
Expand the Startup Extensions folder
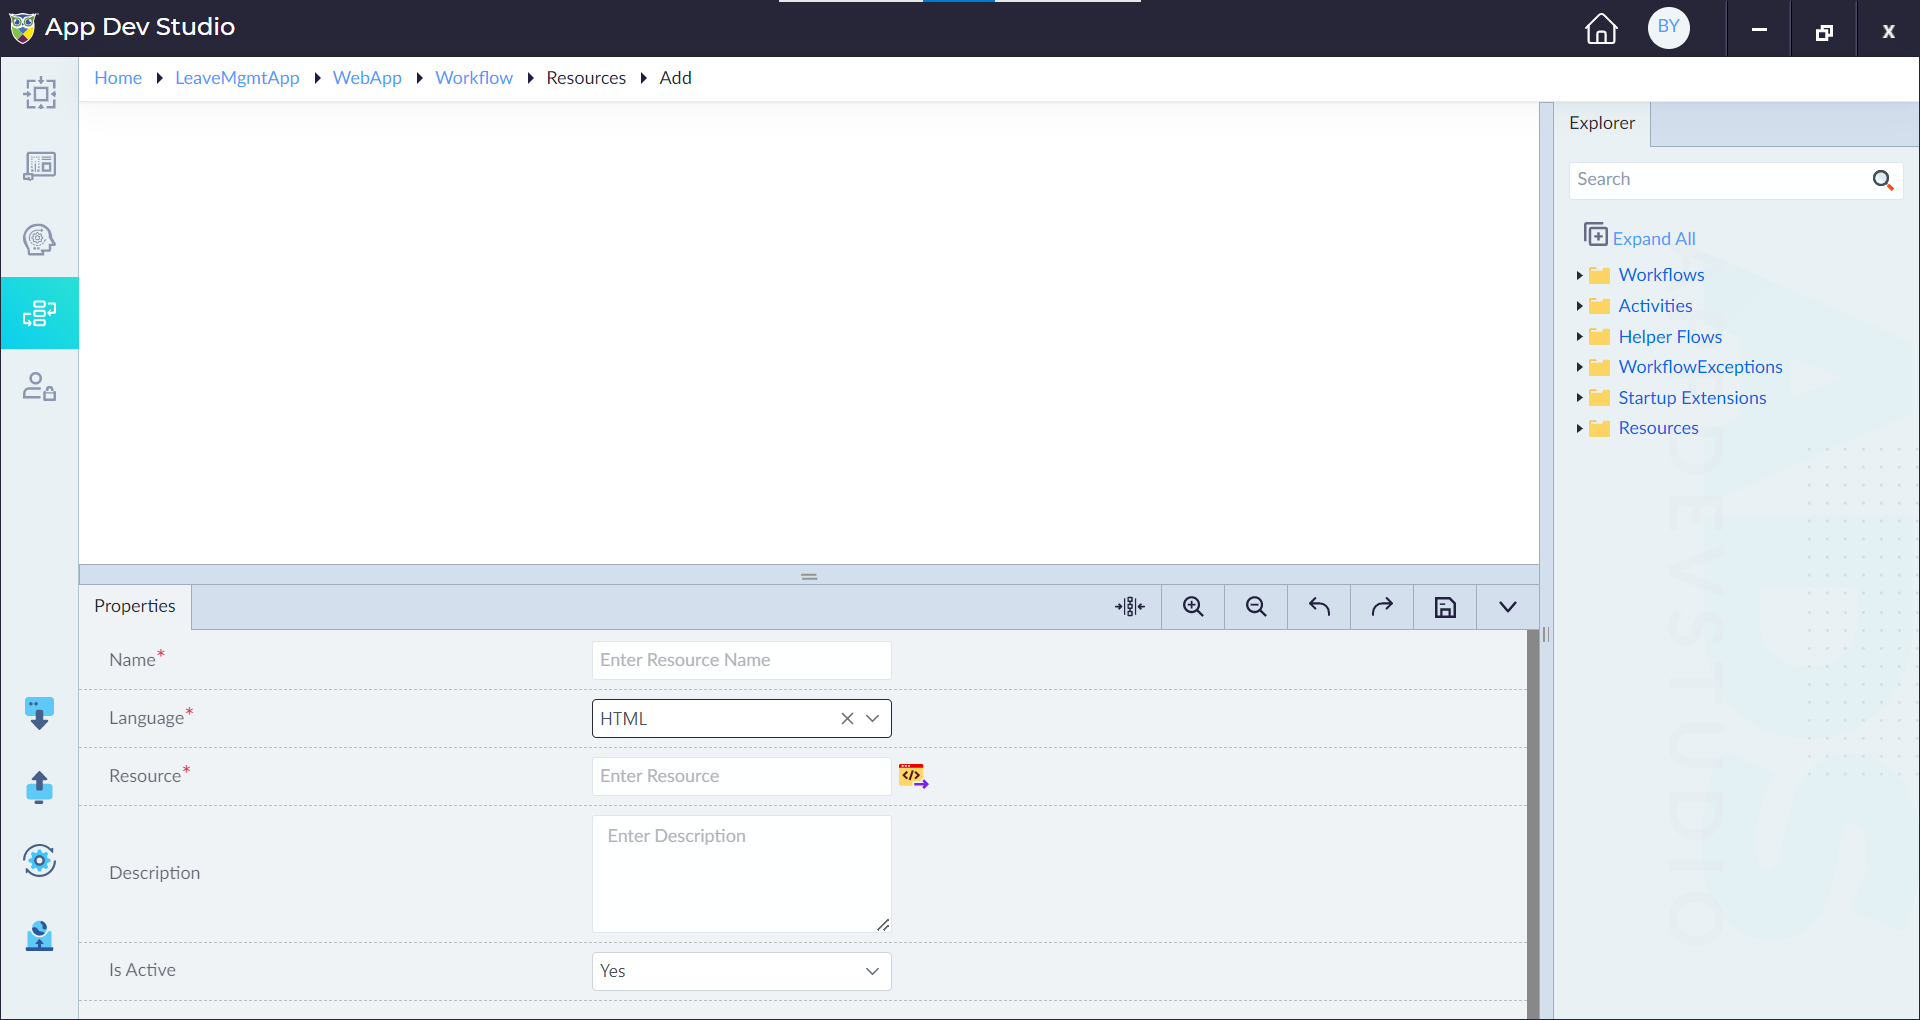click(1580, 398)
